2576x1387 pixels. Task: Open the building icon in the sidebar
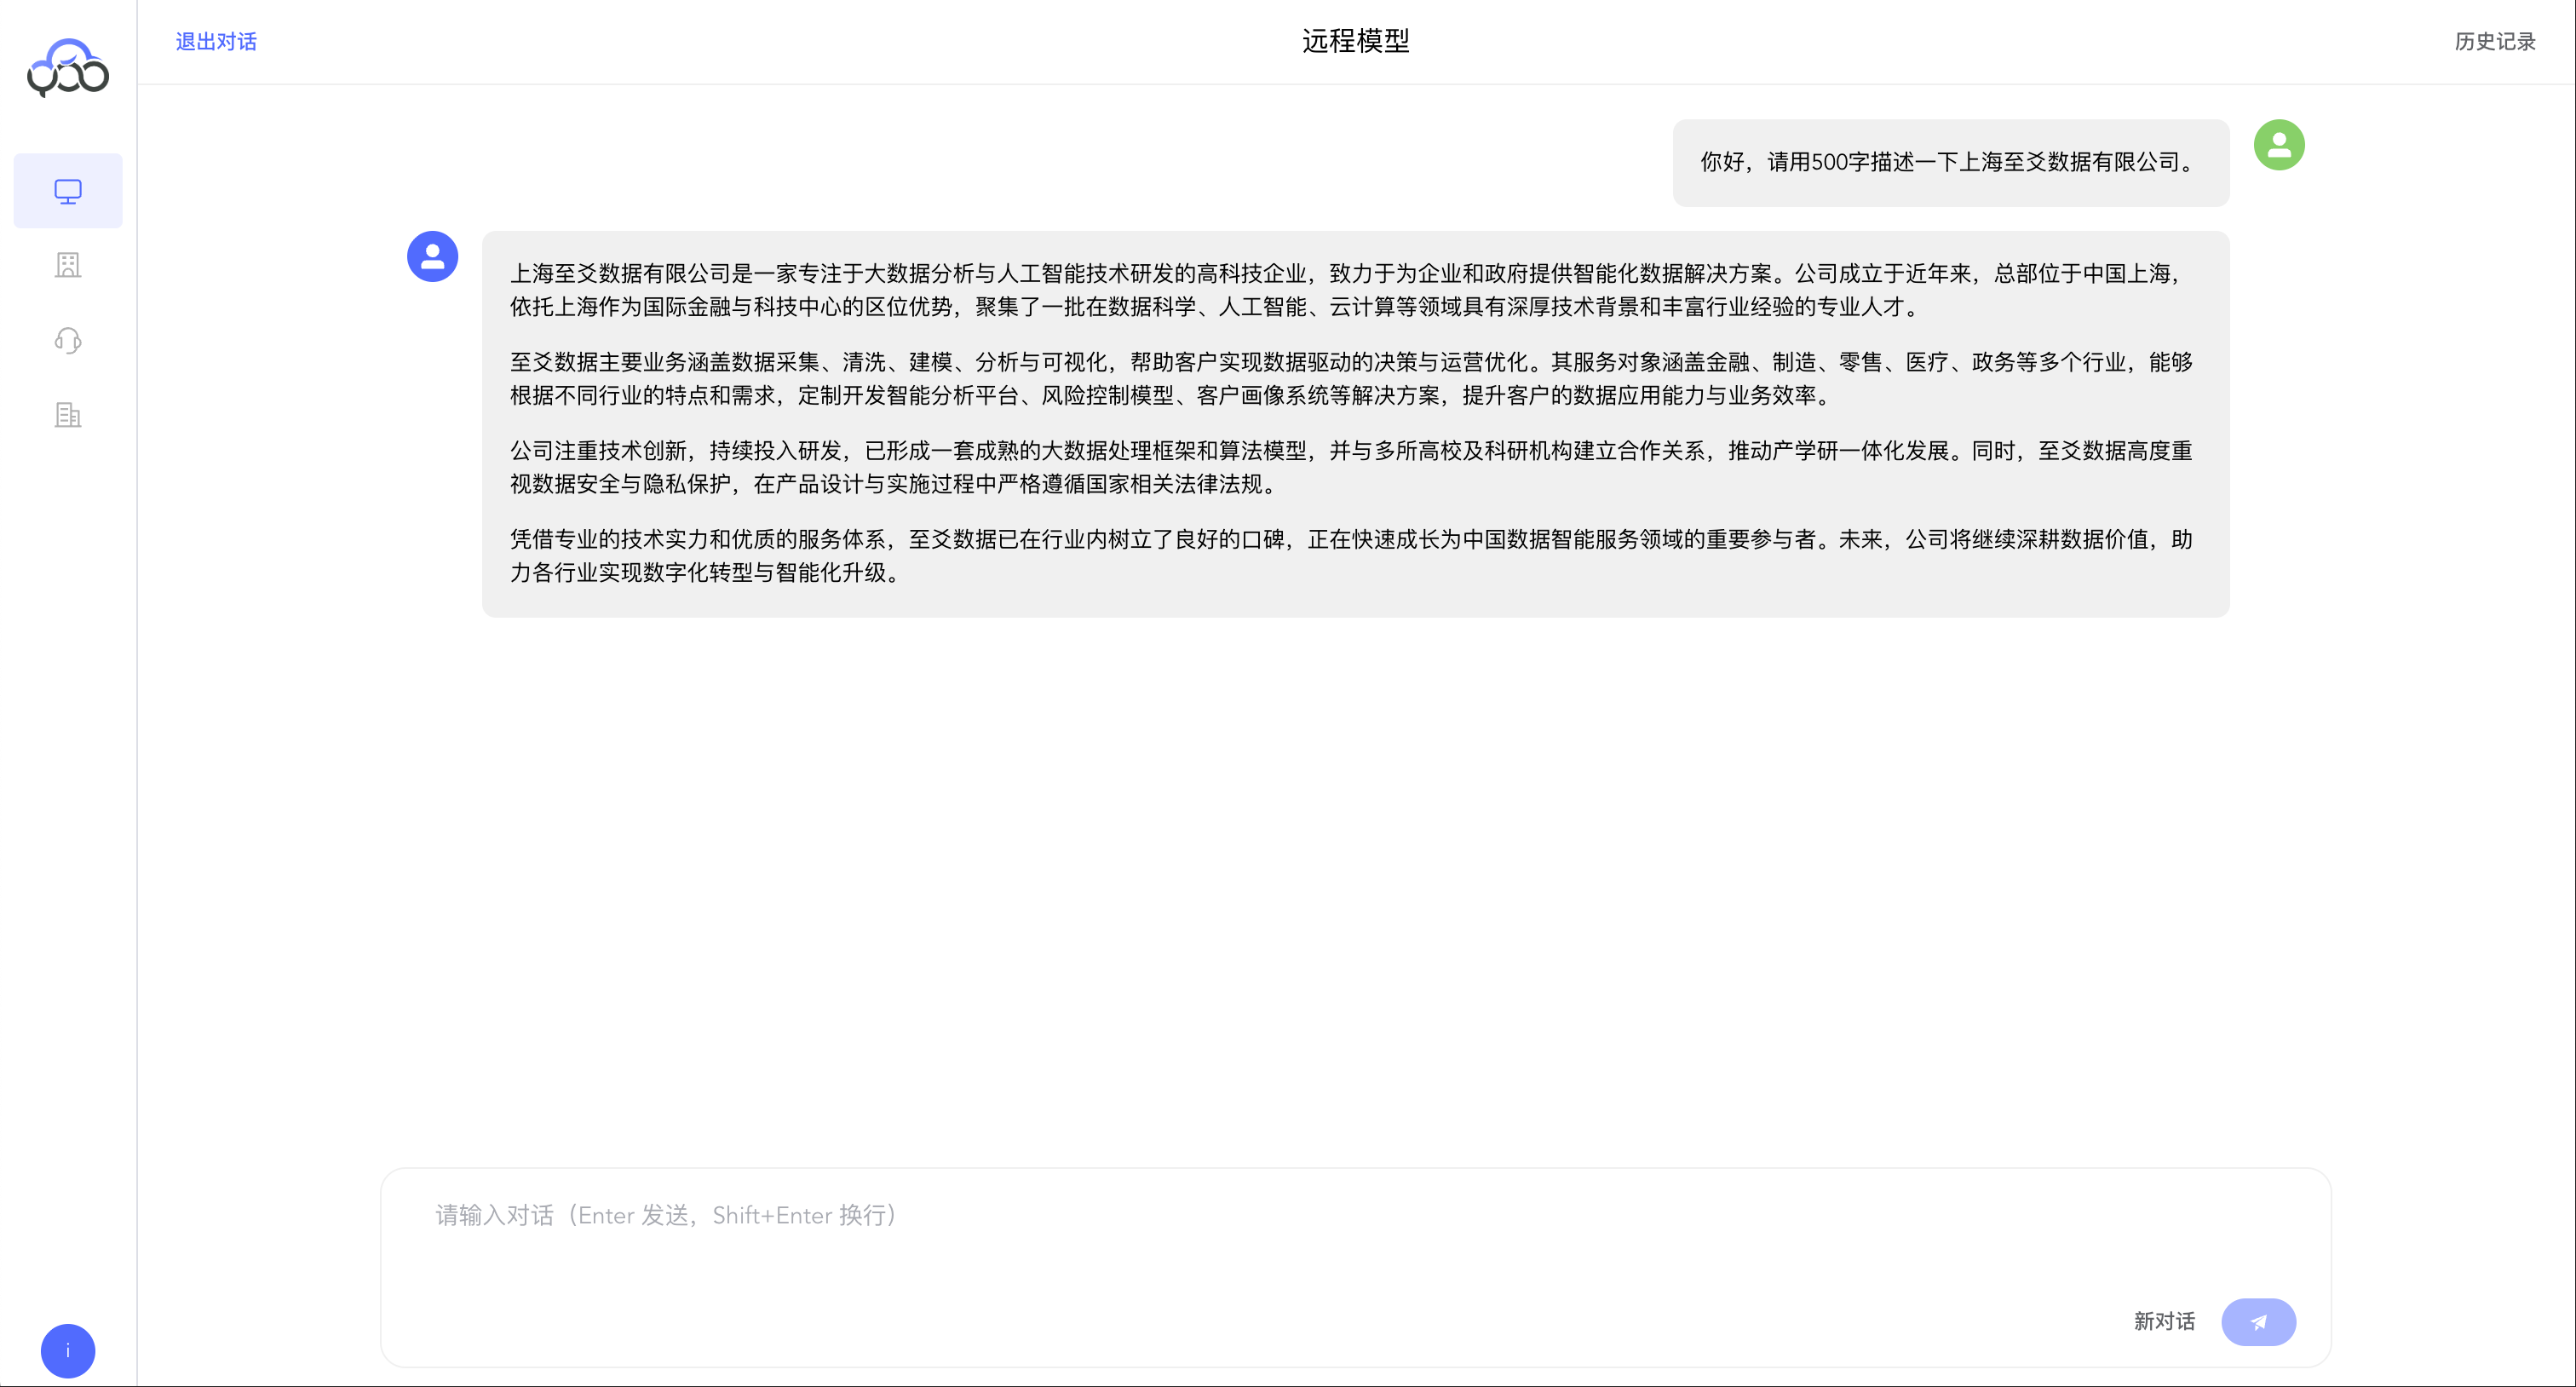pyautogui.click(x=67, y=265)
